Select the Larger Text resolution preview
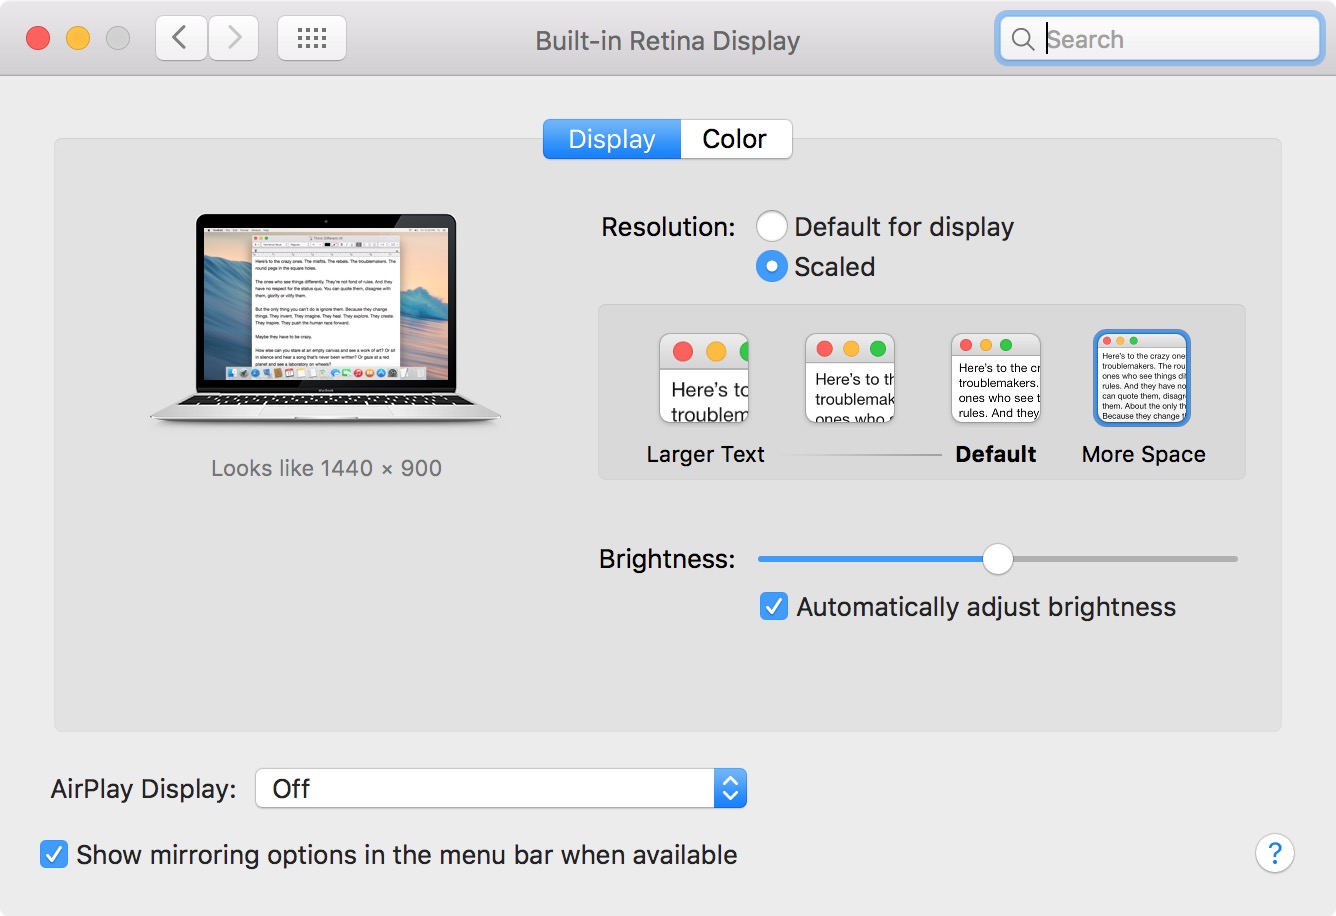Screen dimensions: 1336x916 (704, 378)
